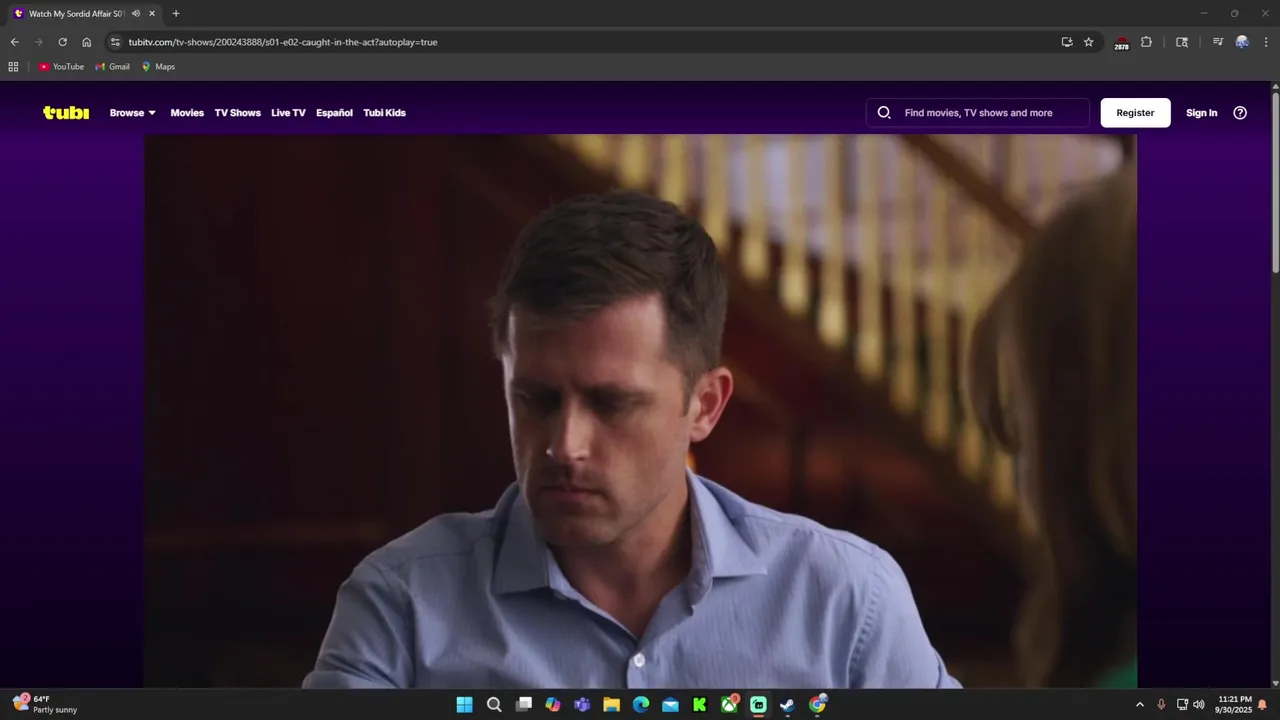The image size is (1280, 720).
Task: Click the Google Lens search icon in toolbar
Action: (1182, 42)
